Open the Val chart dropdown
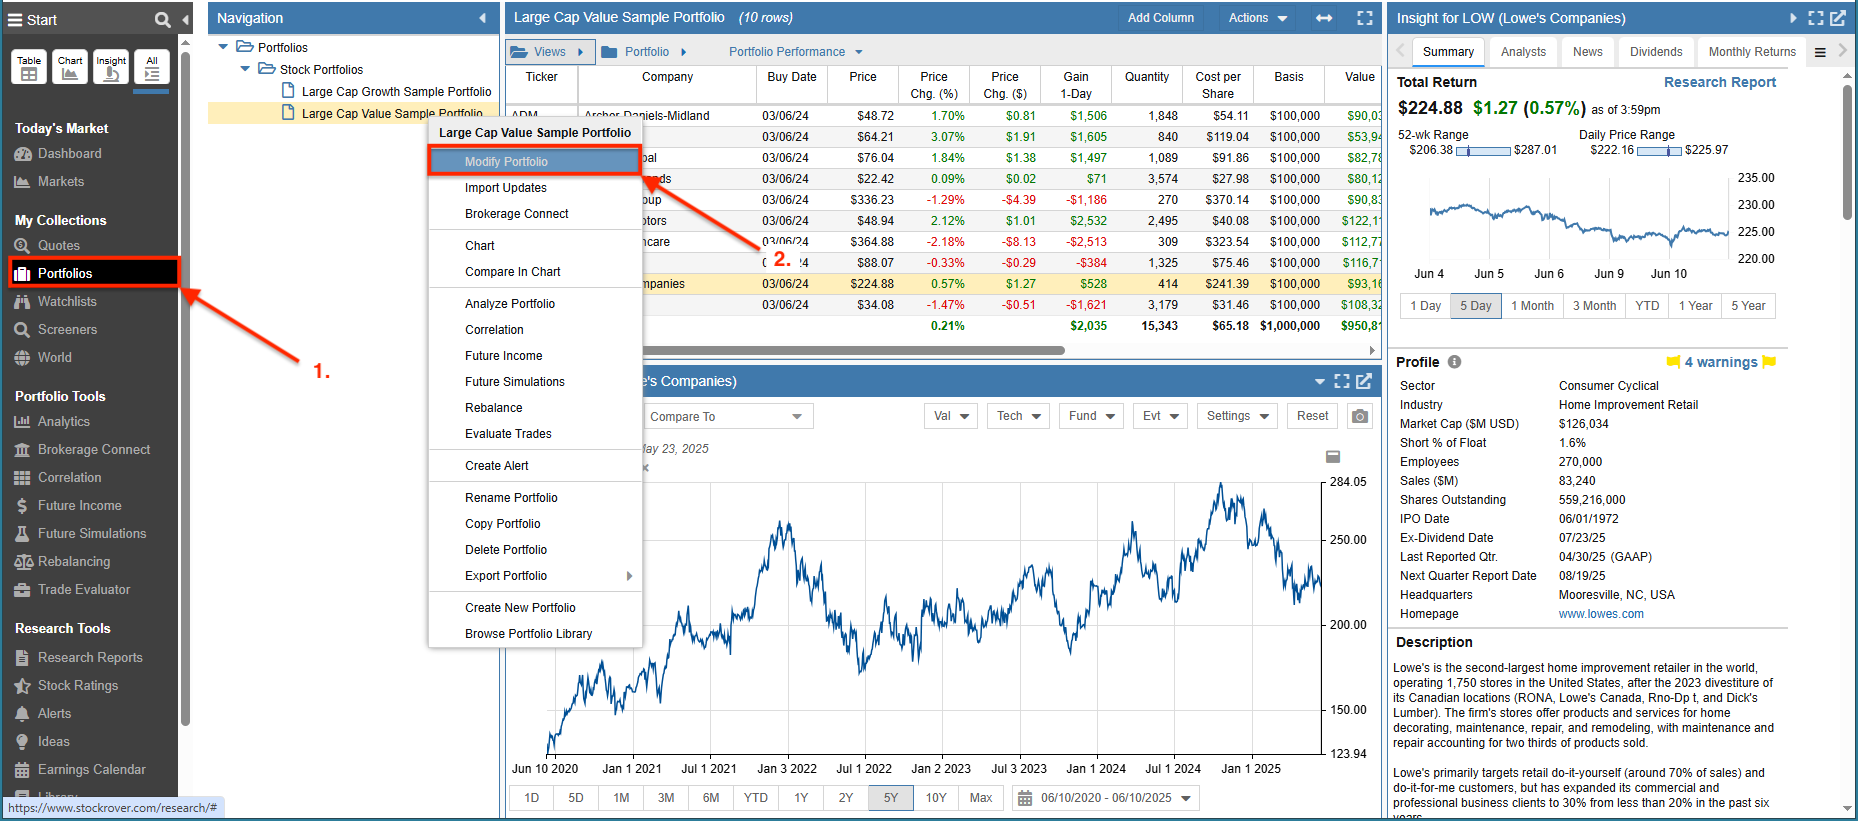Viewport: 1858px width, 821px height. (x=952, y=416)
